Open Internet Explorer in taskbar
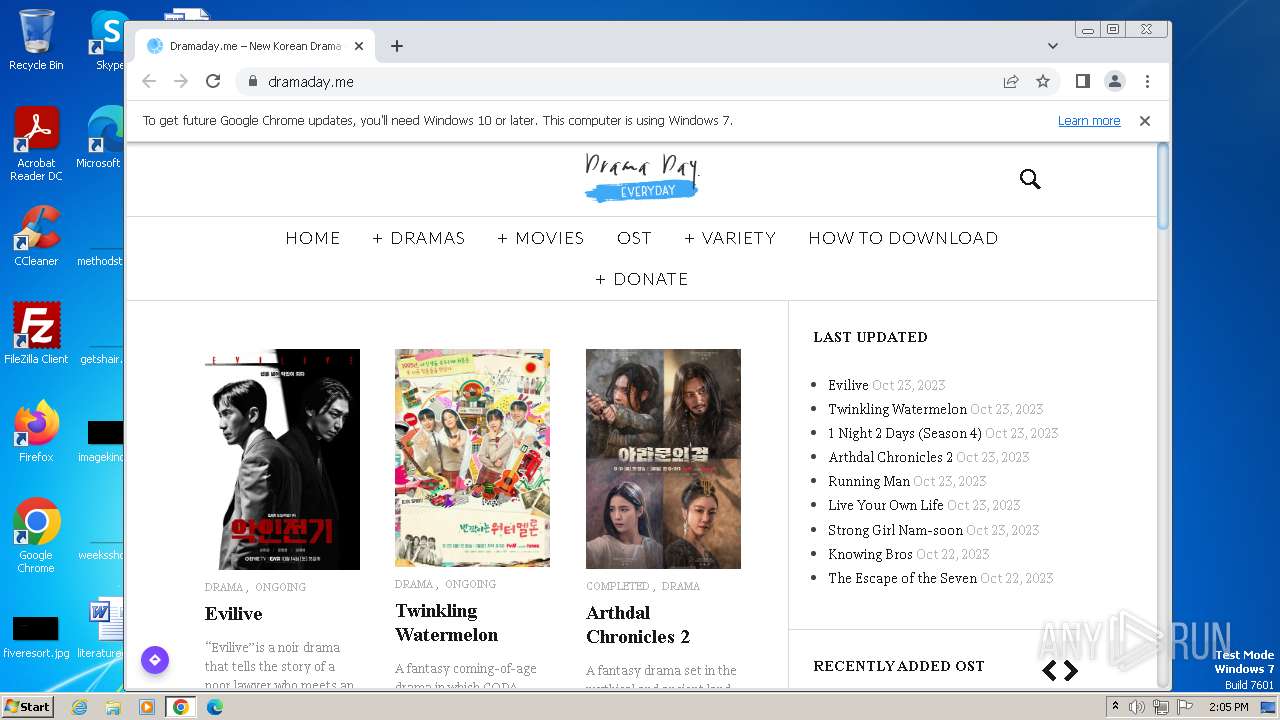Viewport: 1280px width, 720px height. pos(79,707)
